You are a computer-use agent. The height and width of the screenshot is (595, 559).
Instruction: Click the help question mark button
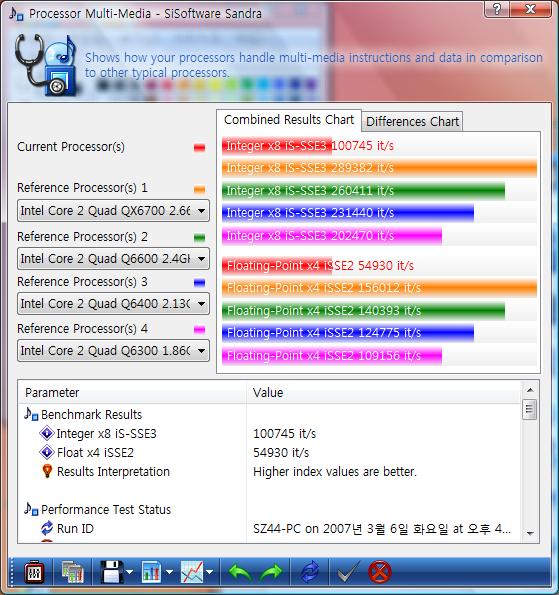497,8
